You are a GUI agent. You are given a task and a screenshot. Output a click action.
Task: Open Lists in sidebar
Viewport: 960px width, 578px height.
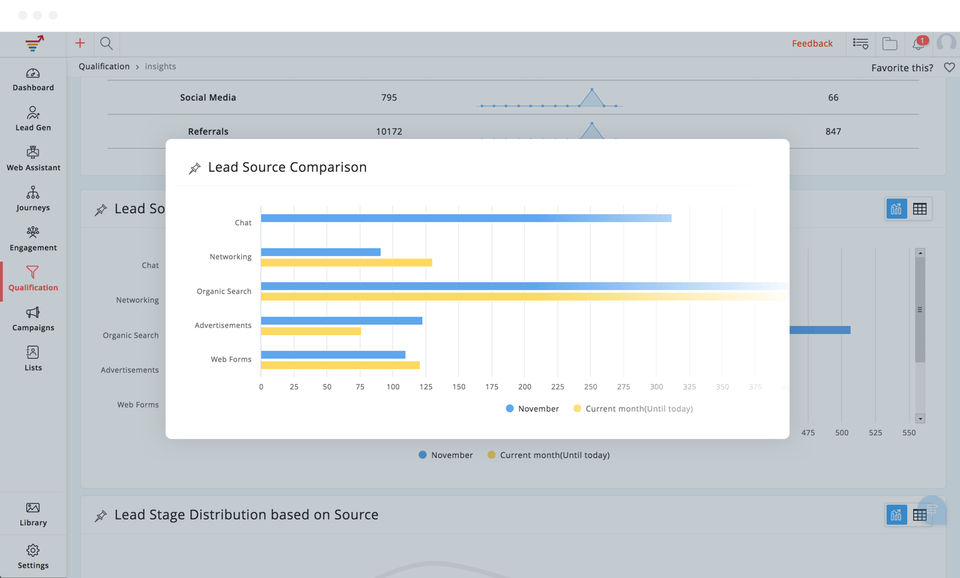point(33,359)
